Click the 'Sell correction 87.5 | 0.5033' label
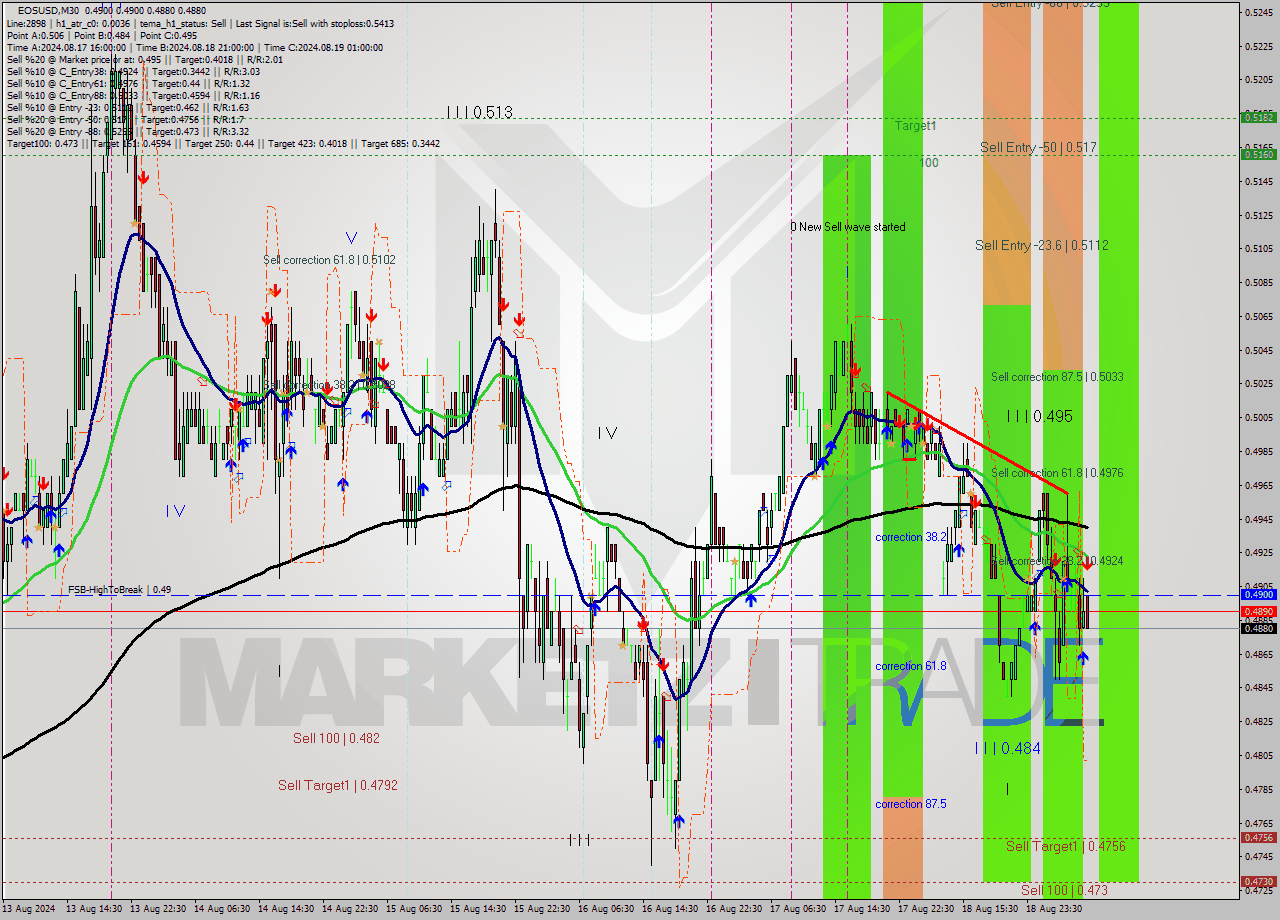This screenshot has width=1280, height=920. [x=1057, y=377]
